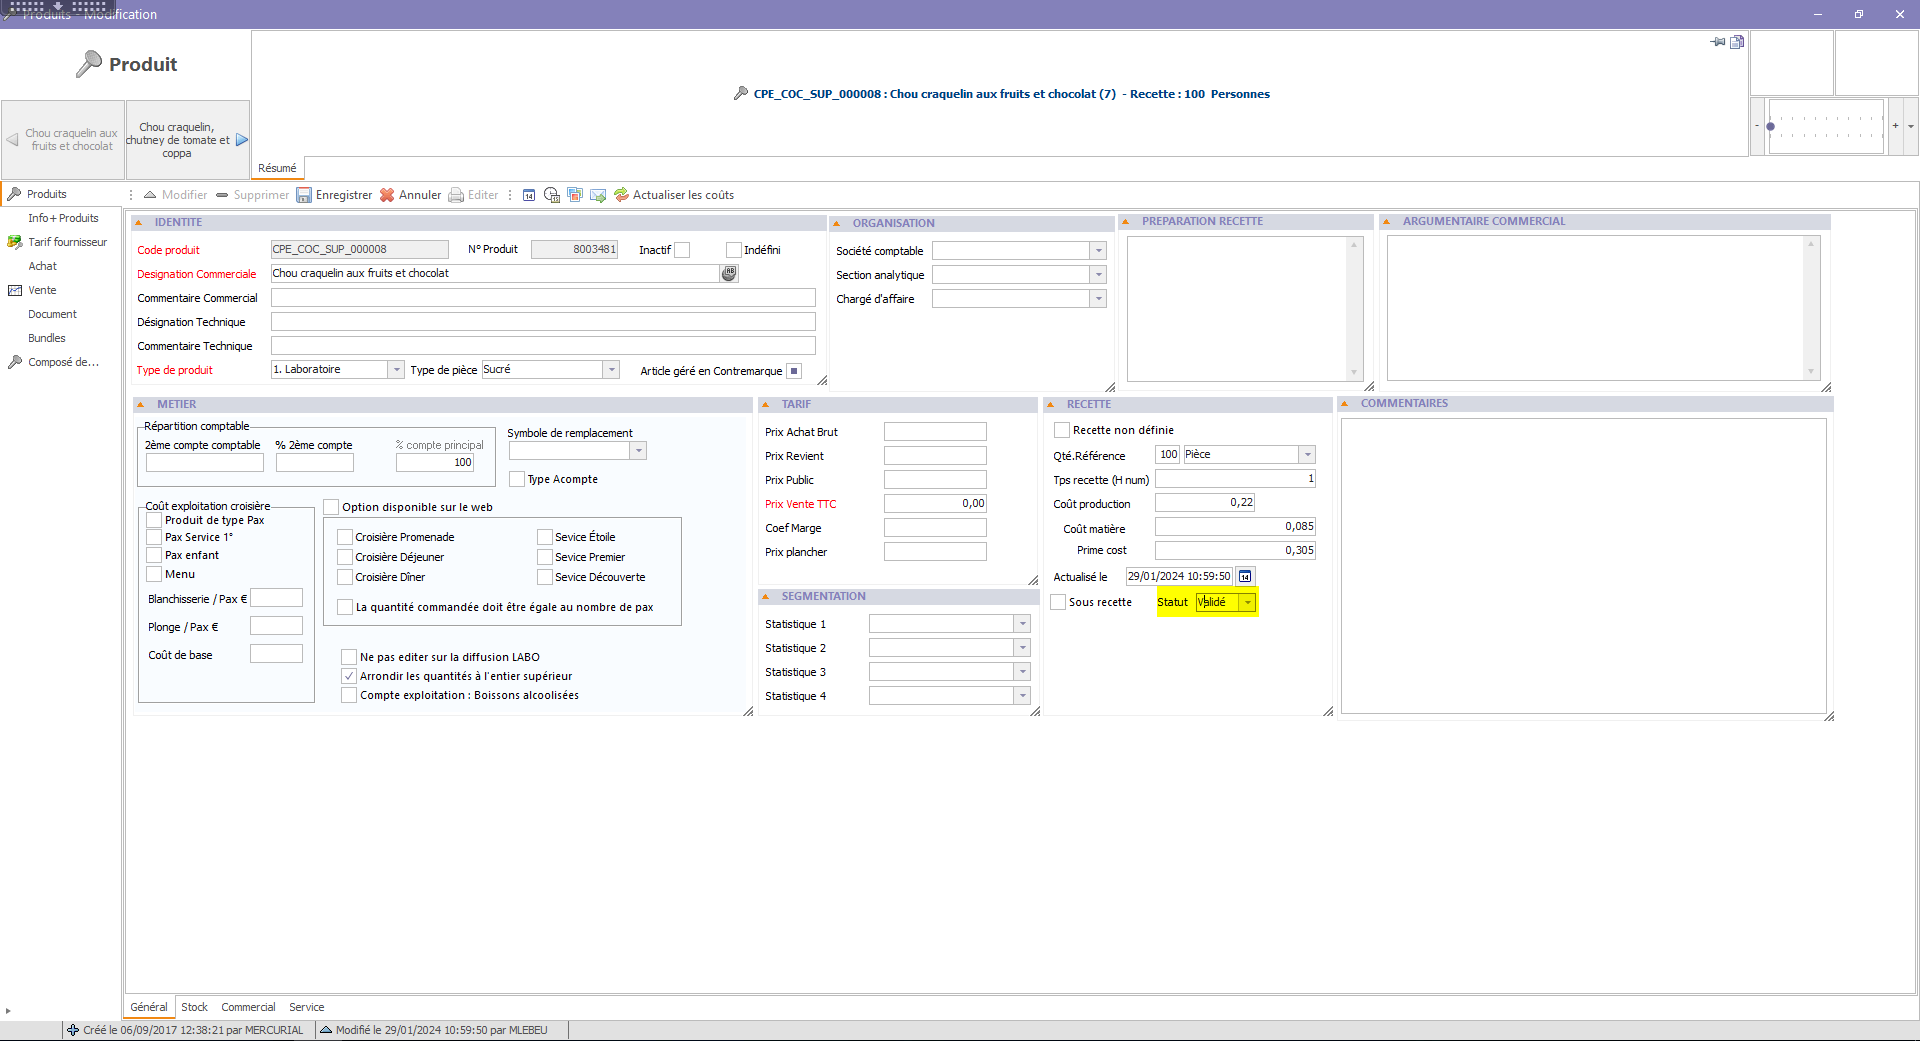The height and width of the screenshot is (1041, 1920).
Task: Click the envelope send-mail toolbar icon
Action: (598, 195)
